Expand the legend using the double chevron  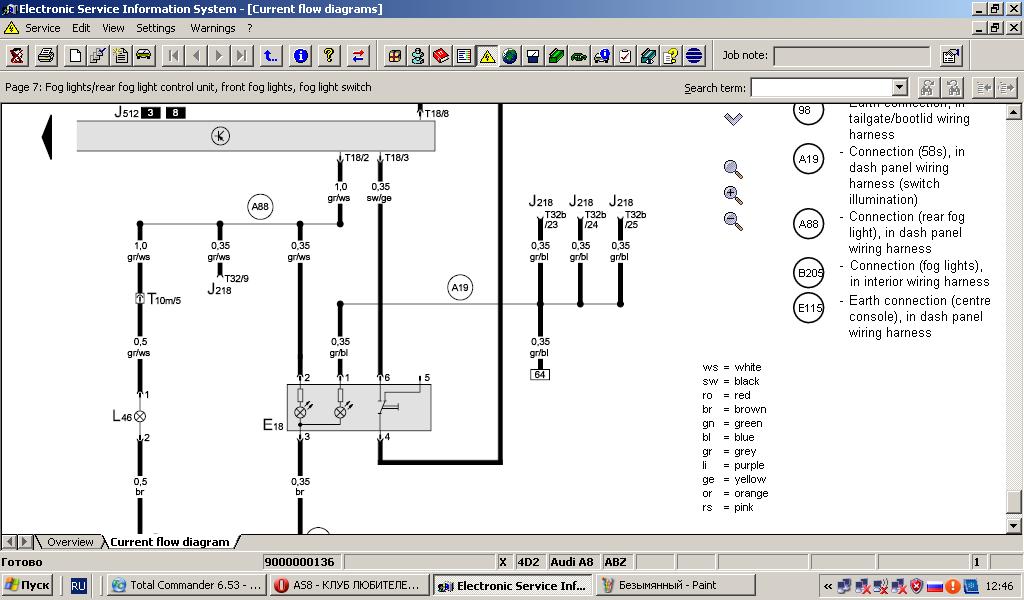[x=733, y=119]
